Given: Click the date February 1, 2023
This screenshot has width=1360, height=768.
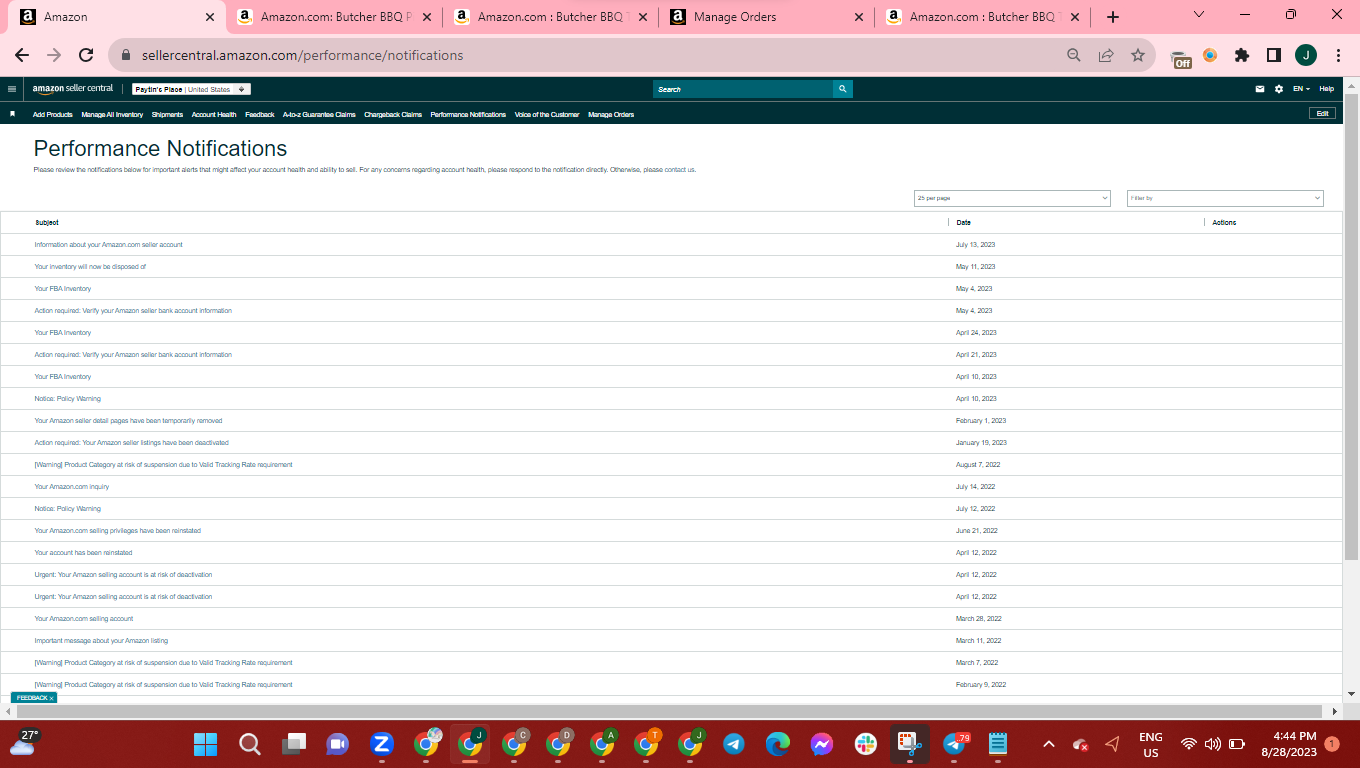Looking at the screenshot, I should tap(981, 421).
